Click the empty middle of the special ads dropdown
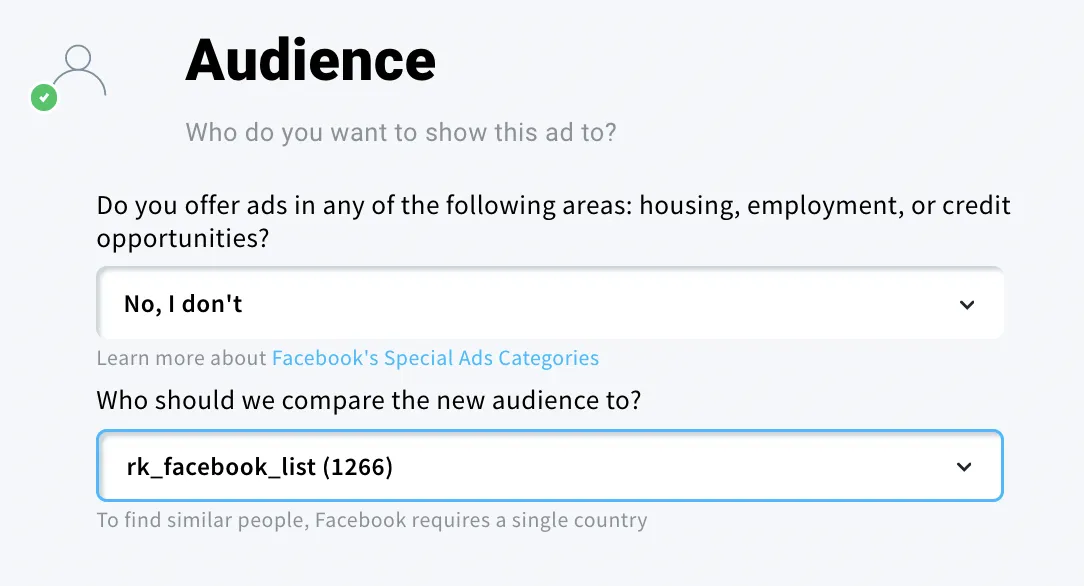 (x=600, y=304)
